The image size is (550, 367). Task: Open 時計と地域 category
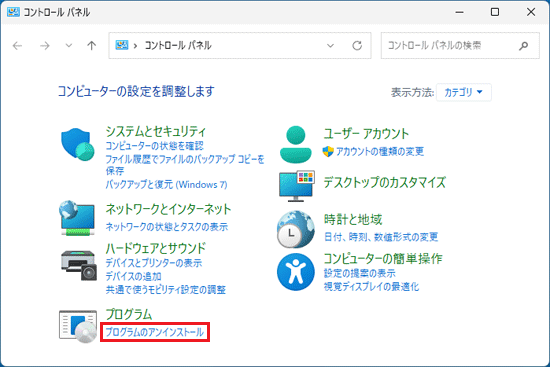[353, 219]
